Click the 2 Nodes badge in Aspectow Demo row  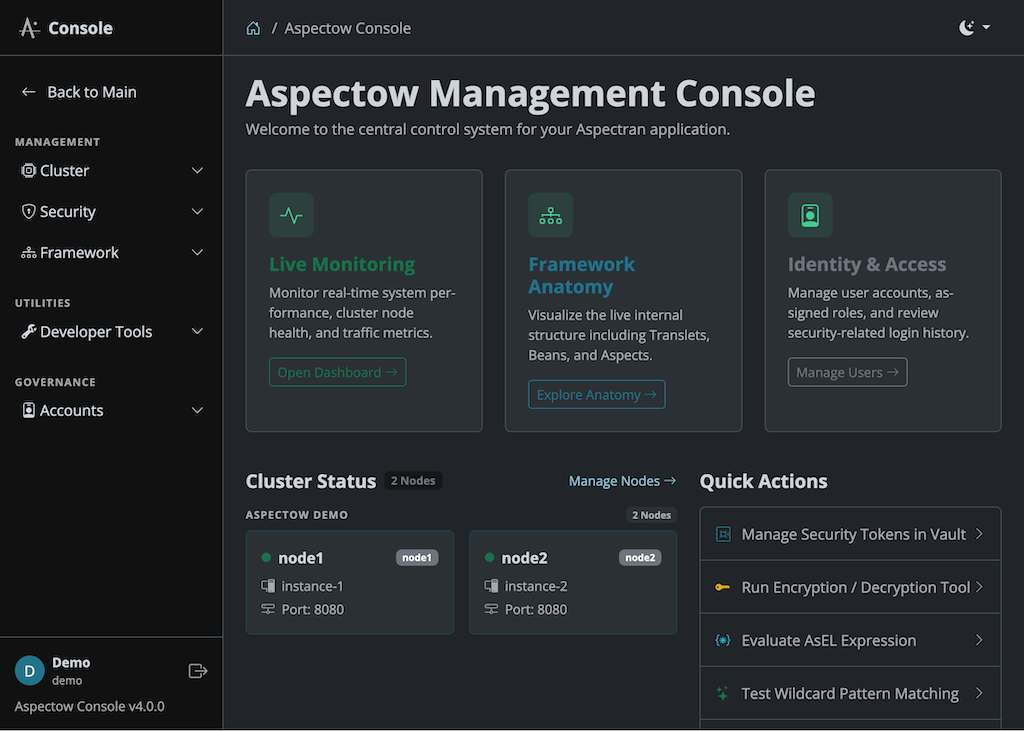pos(651,515)
